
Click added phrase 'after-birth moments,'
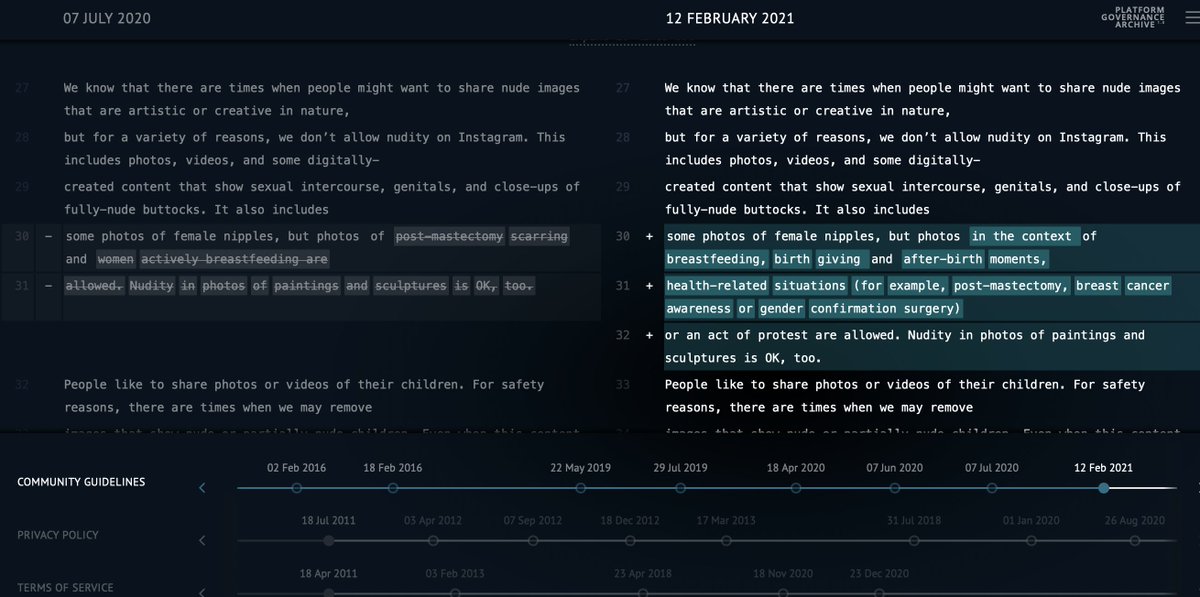tap(974, 260)
